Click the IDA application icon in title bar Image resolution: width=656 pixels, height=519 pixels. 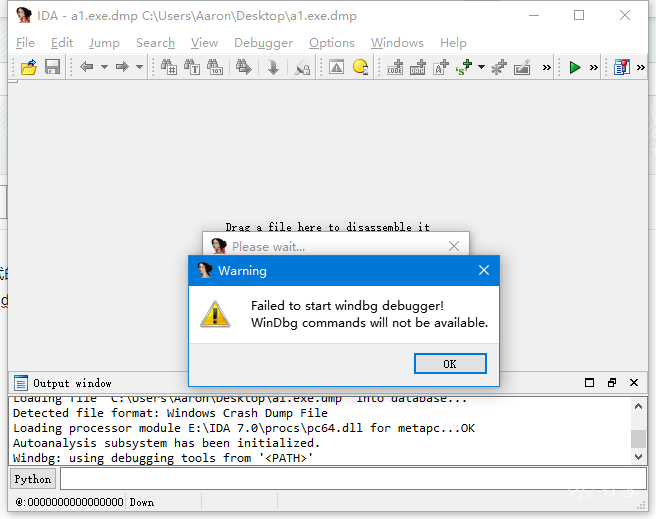[24, 15]
